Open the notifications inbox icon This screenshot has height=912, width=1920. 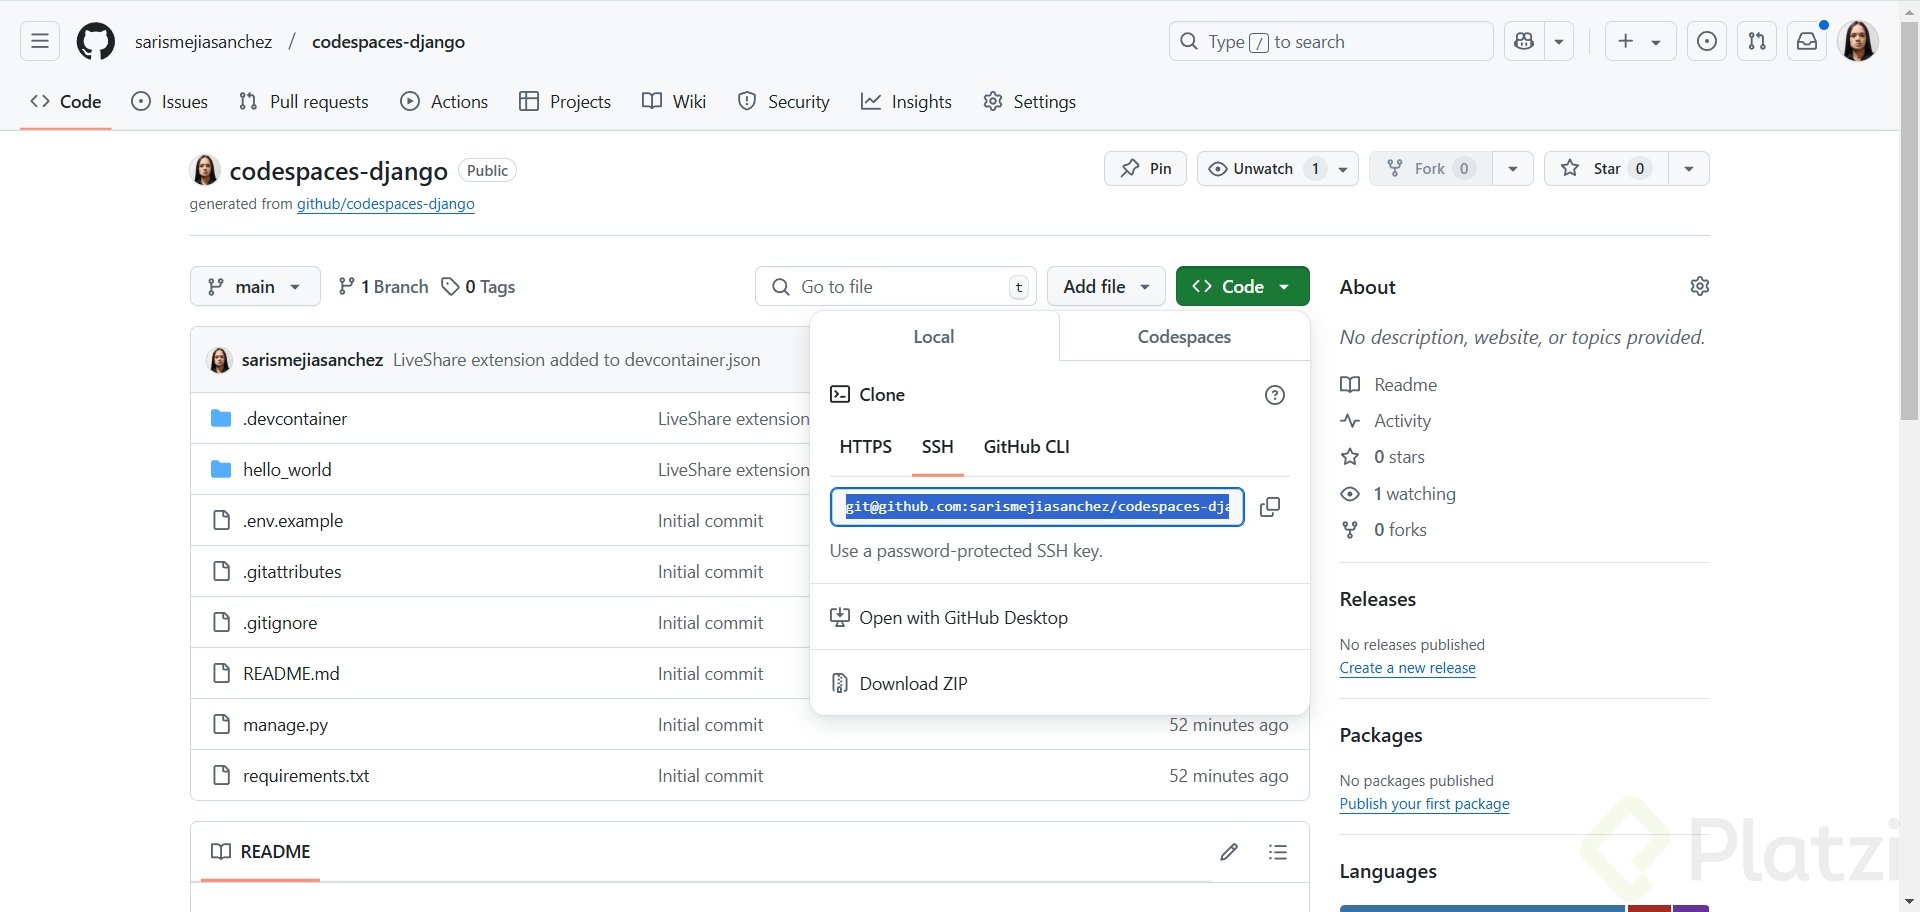[x=1807, y=42]
